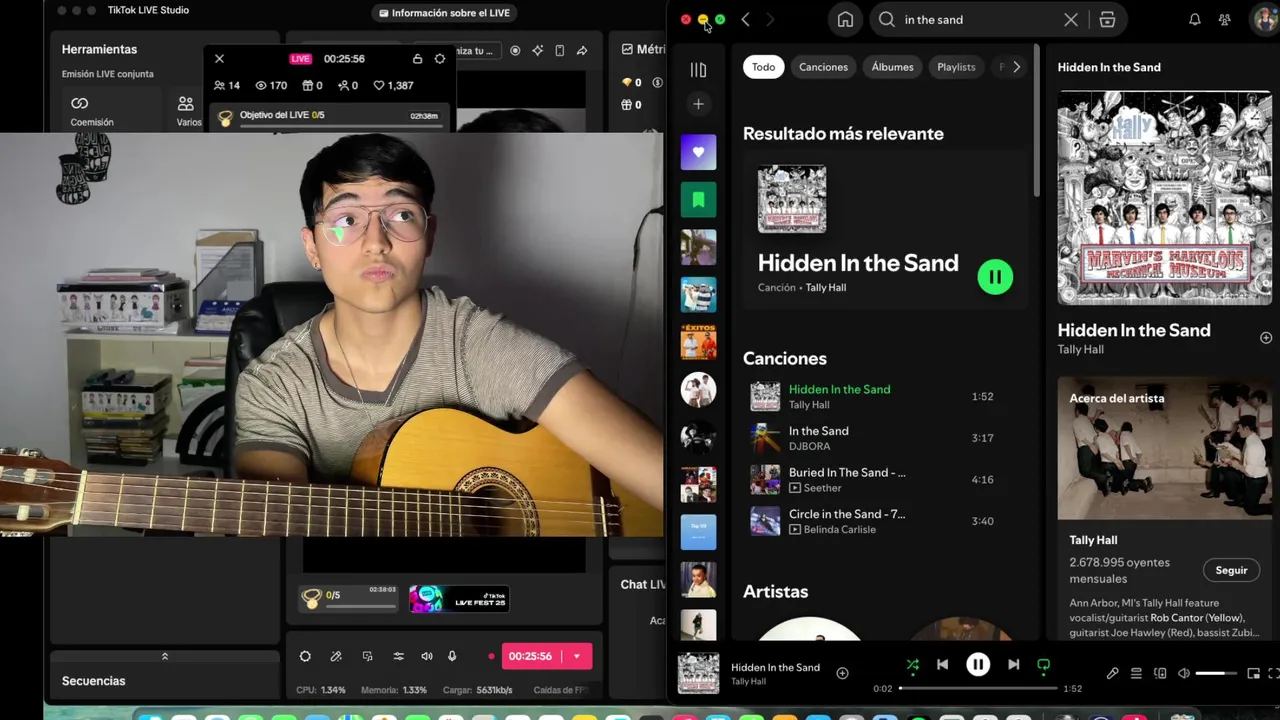The width and height of the screenshot is (1280, 720).
Task: Collapse Your Library icon in Spotify sidebar
Action: click(x=698, y=69)
